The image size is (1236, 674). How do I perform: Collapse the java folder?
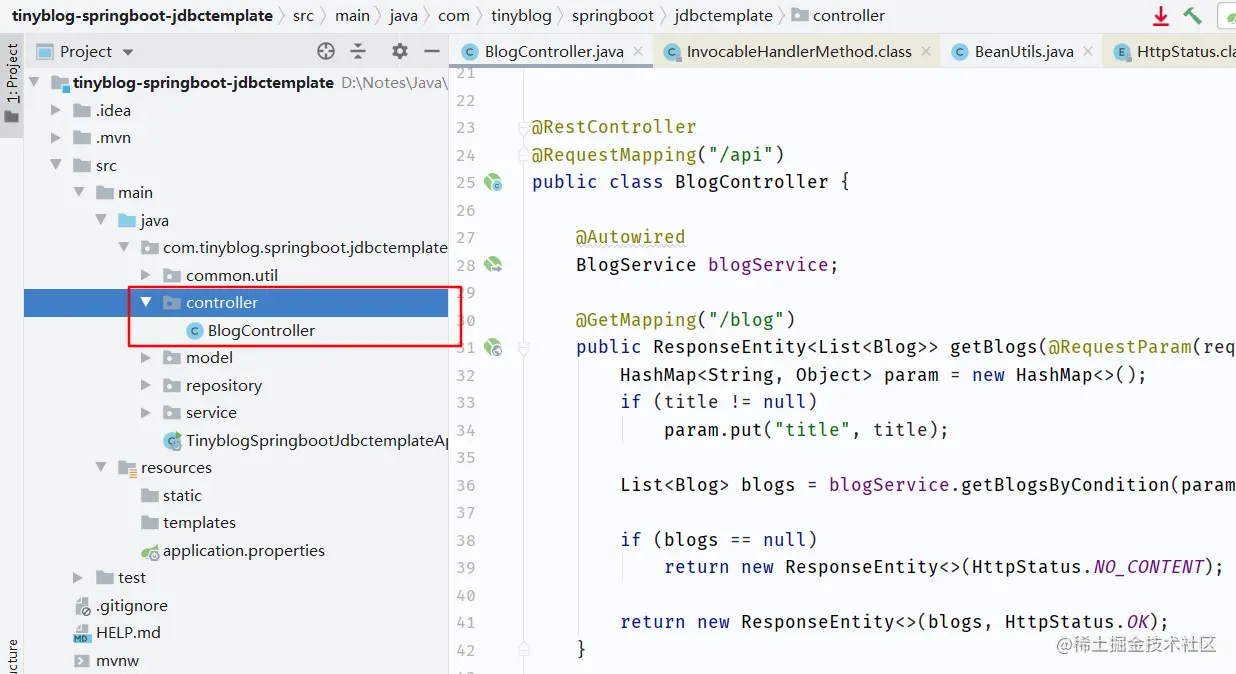pyautogui.click(x=101, y=221)
